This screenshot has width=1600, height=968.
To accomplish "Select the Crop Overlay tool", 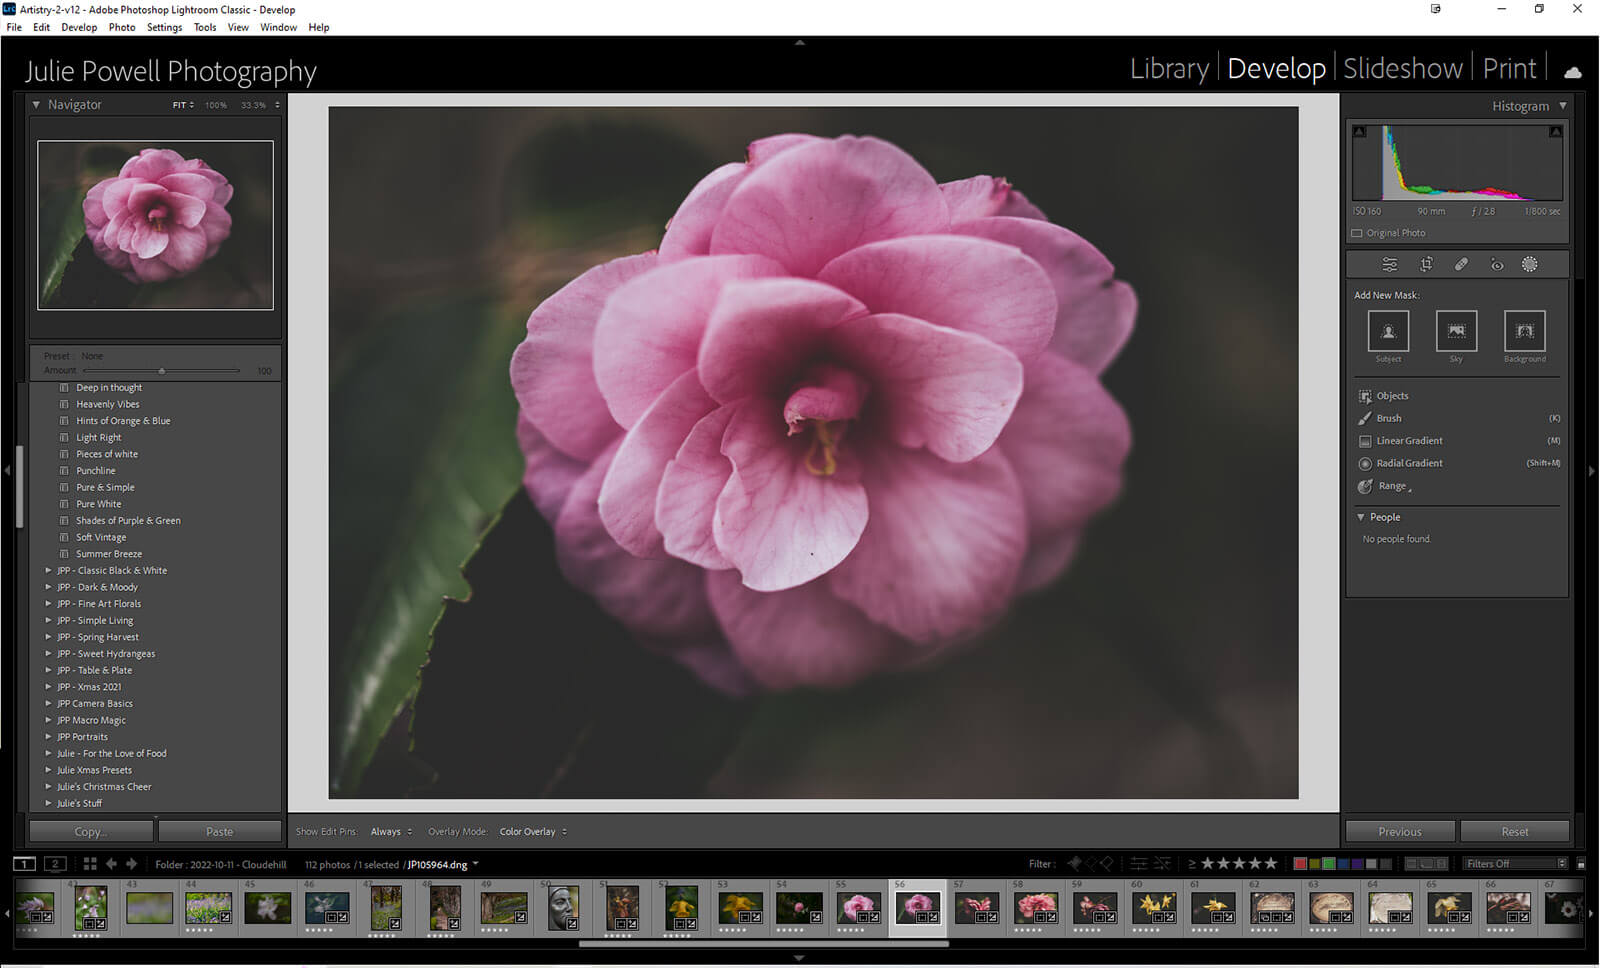I will [x=1426, y=265].
